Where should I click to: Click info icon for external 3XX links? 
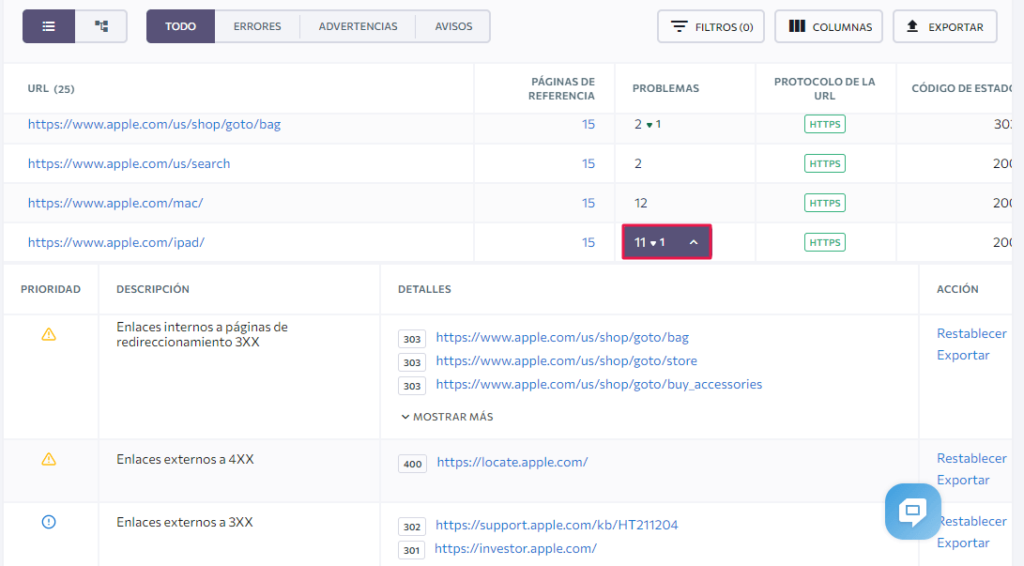tap(49, 522)
